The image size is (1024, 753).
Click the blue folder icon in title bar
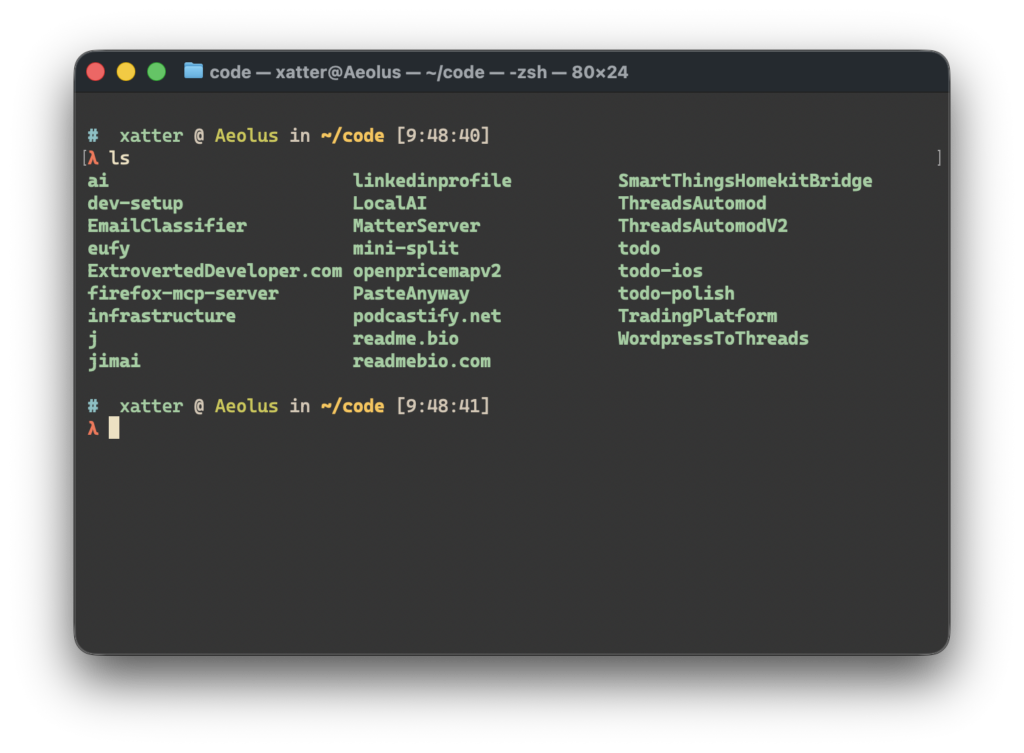[x=193, y=72]
